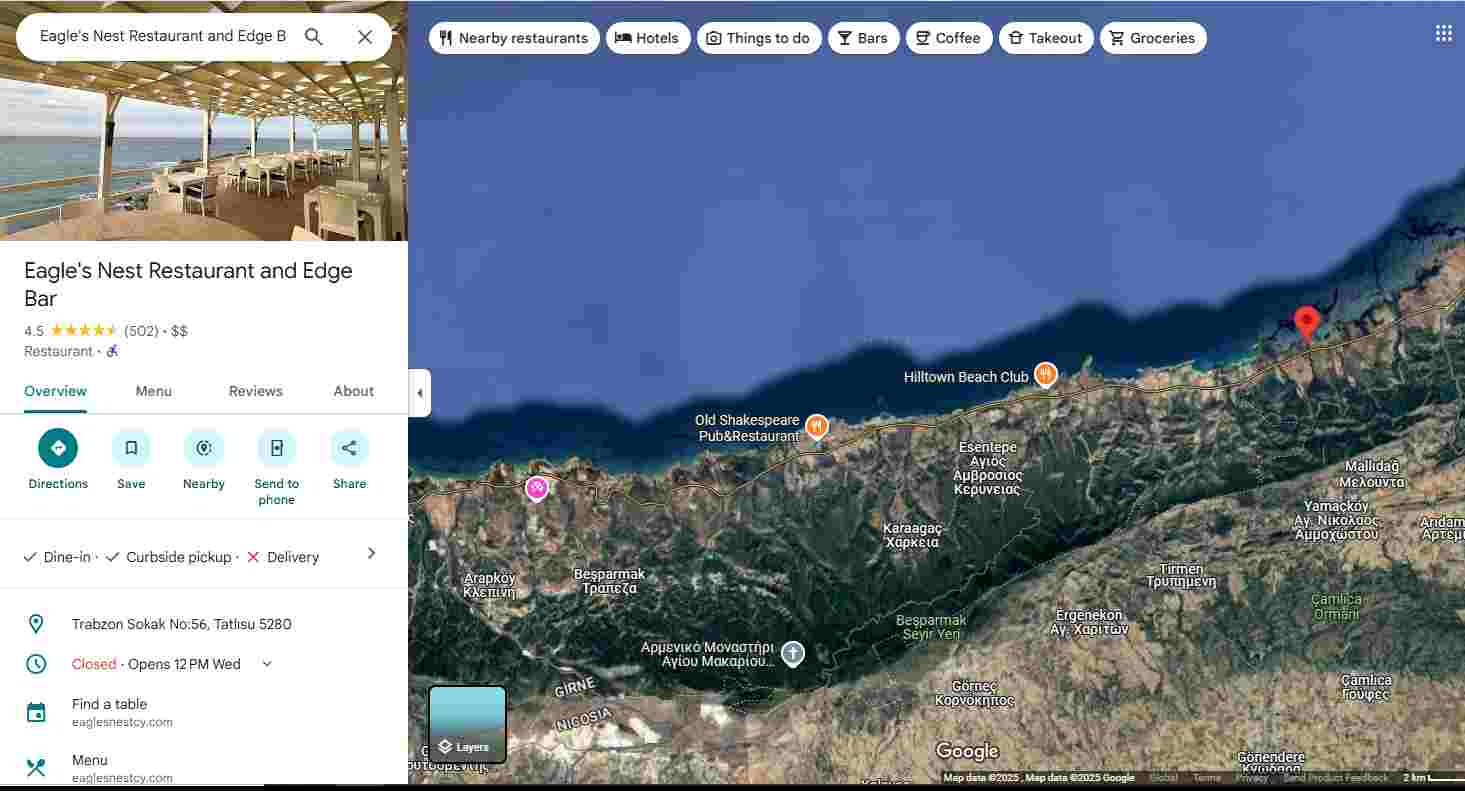Screen dimensions: 1465x791
Task: Click the Hotels filter chip
Action: pyautogui.click(x=648, y=38)
